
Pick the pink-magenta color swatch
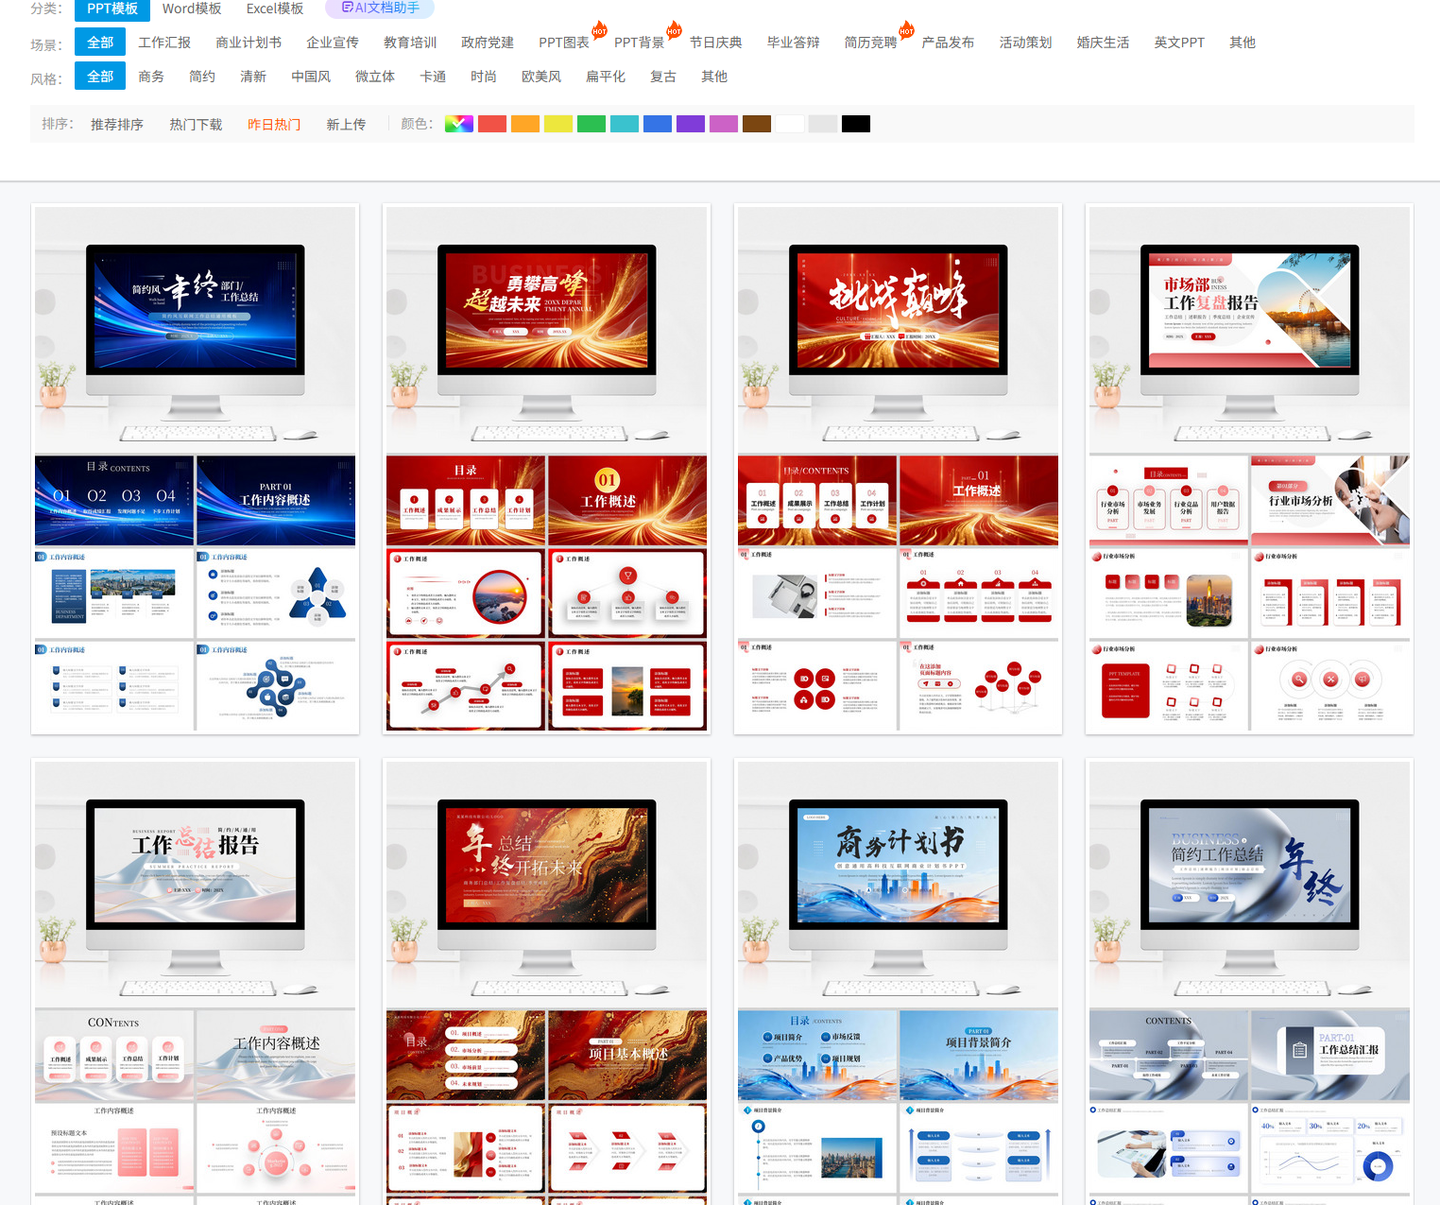(723, 124)
